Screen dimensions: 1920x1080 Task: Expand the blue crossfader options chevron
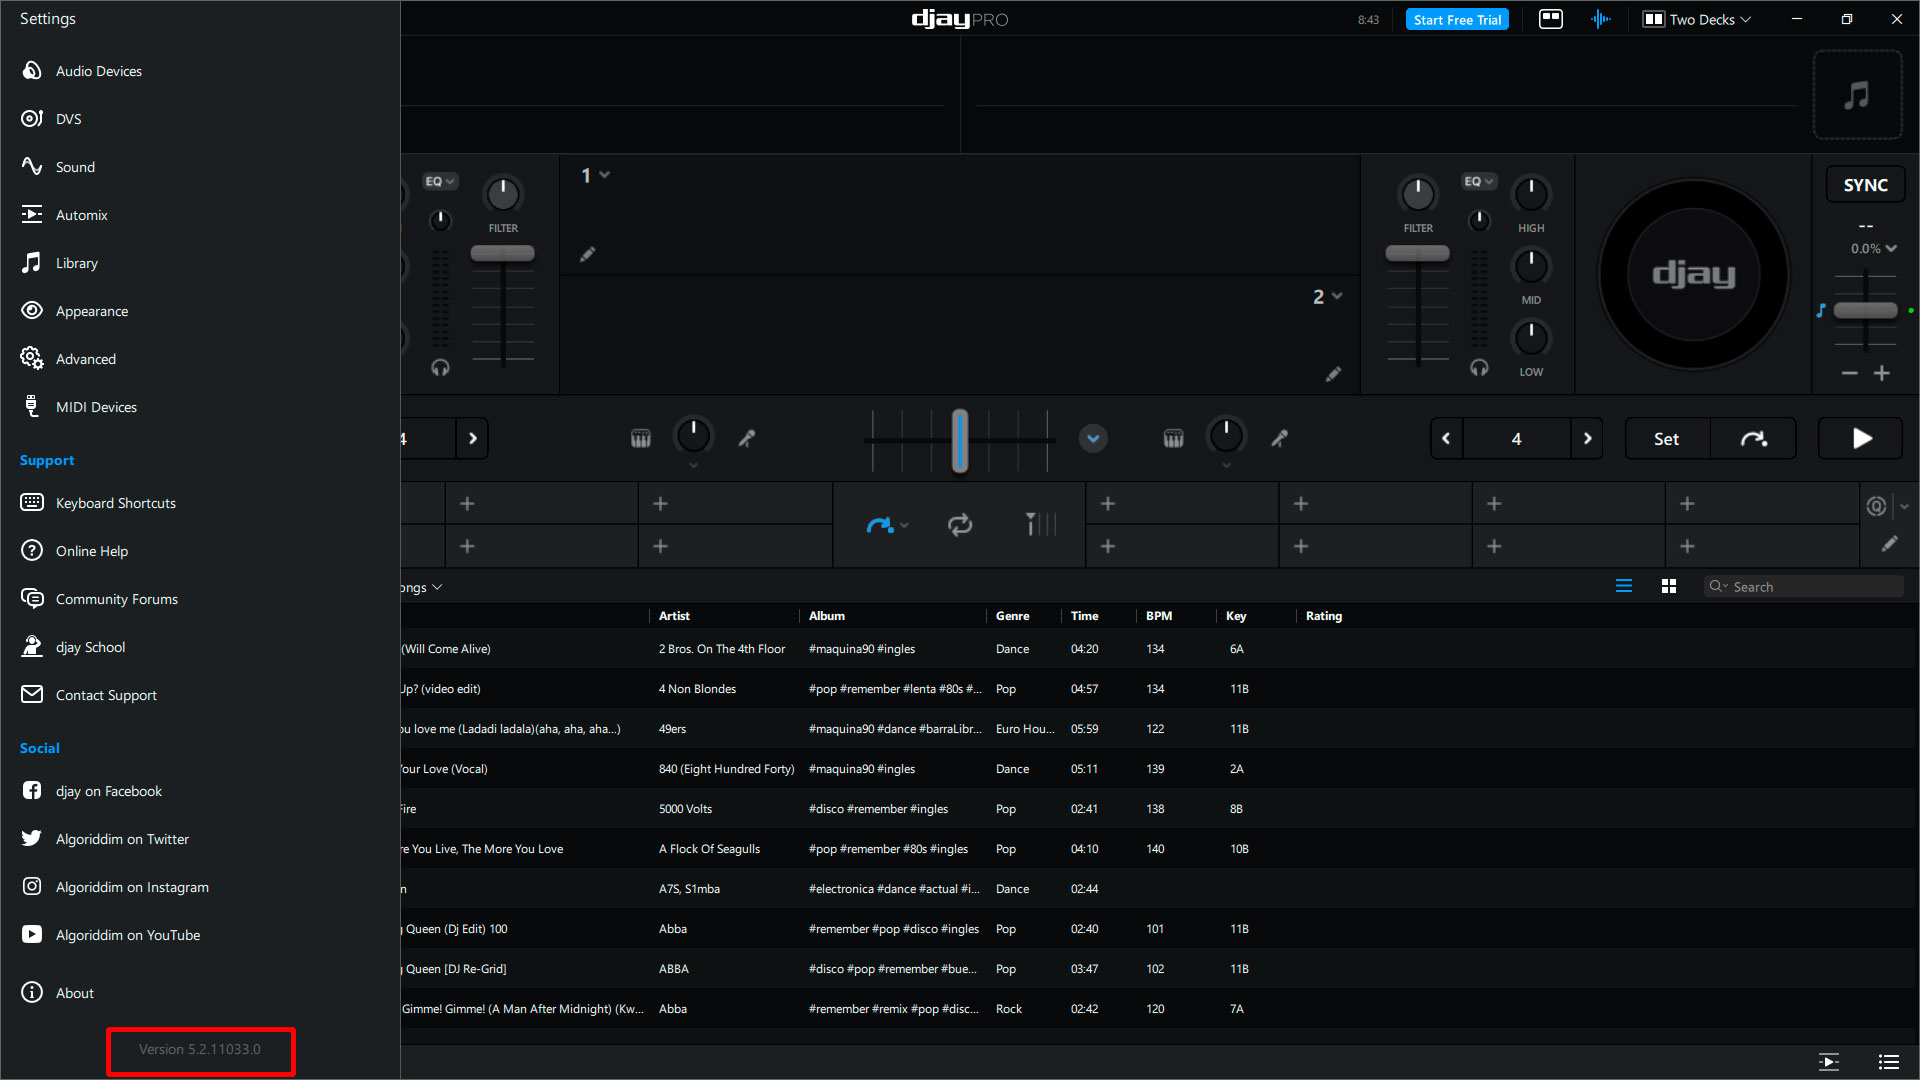tap(1093, 439)
